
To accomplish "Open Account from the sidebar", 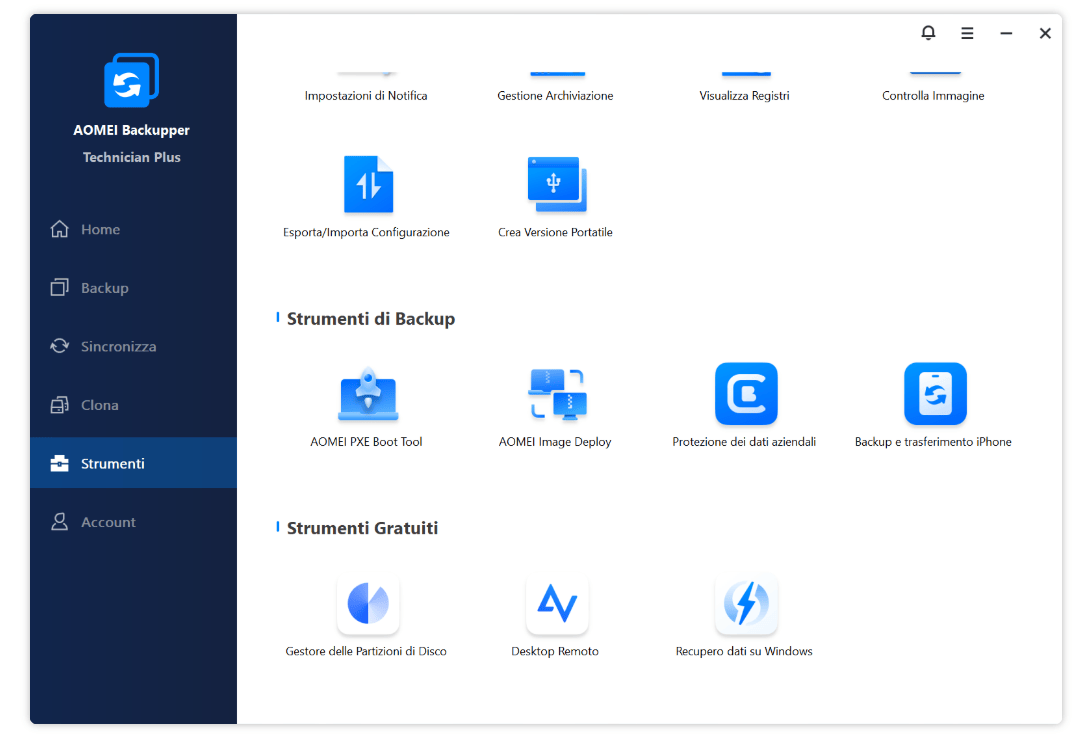I will 133,522.
